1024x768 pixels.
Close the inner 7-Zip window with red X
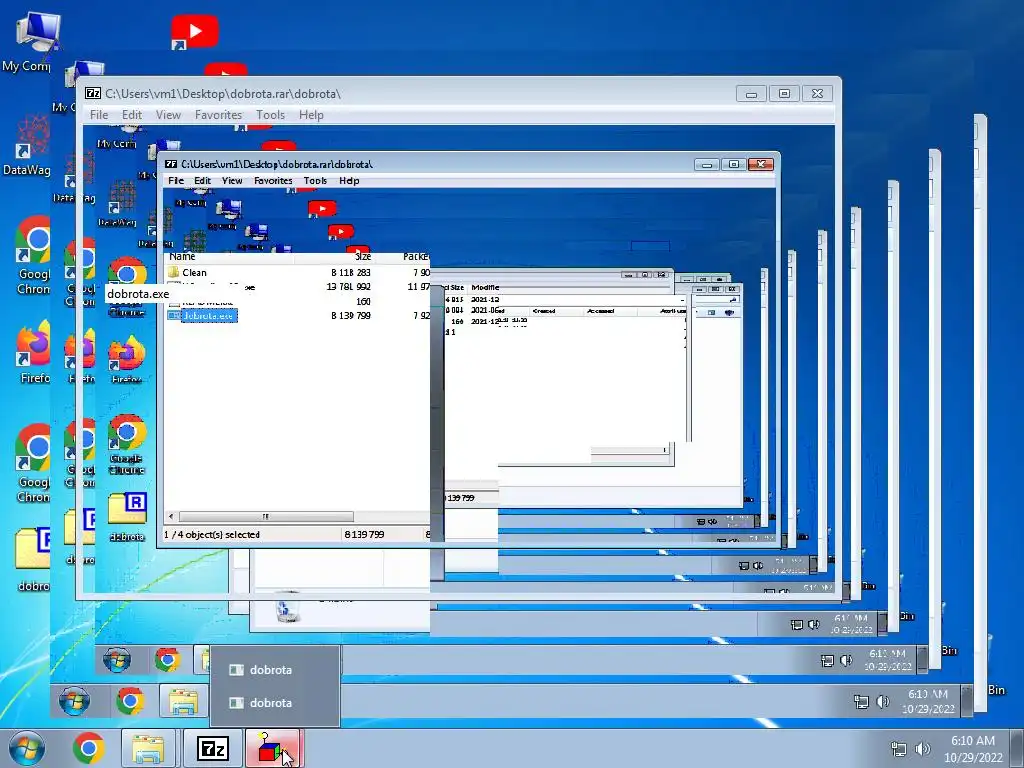point(760,165)
